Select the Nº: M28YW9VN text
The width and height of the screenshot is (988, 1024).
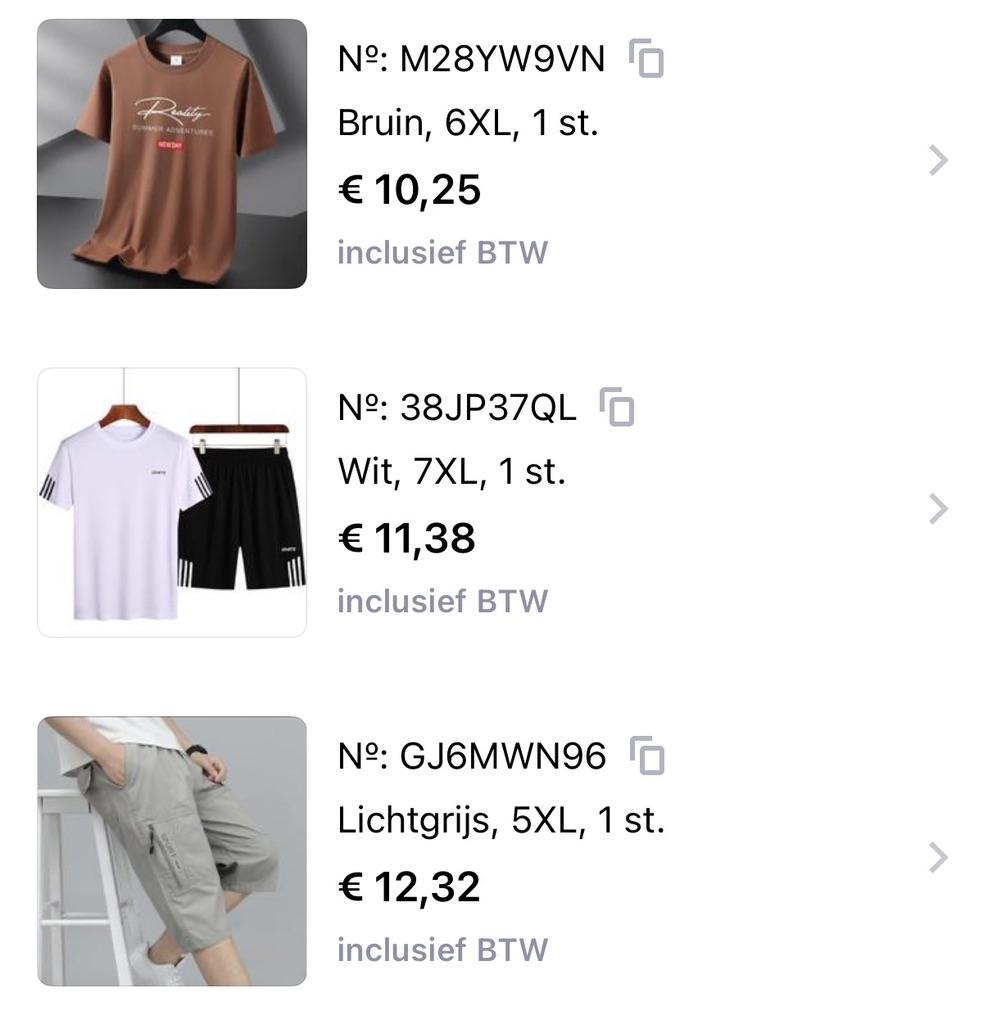point(471,59)
